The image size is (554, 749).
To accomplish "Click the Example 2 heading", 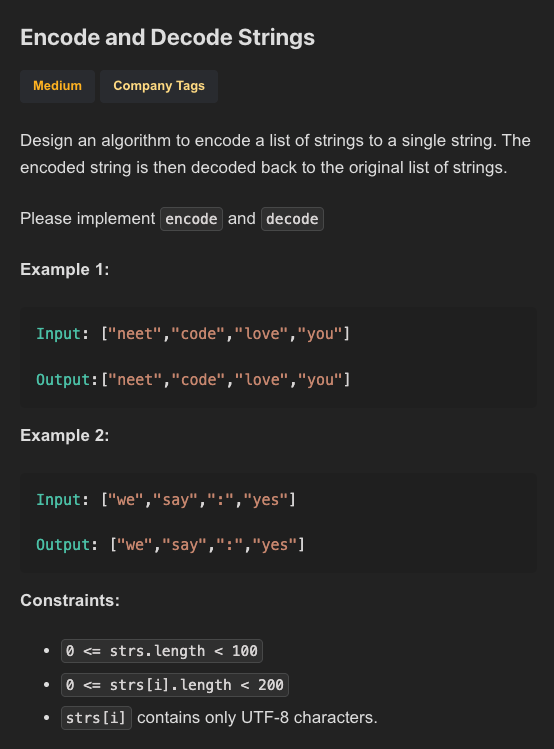I will (64, 436).
